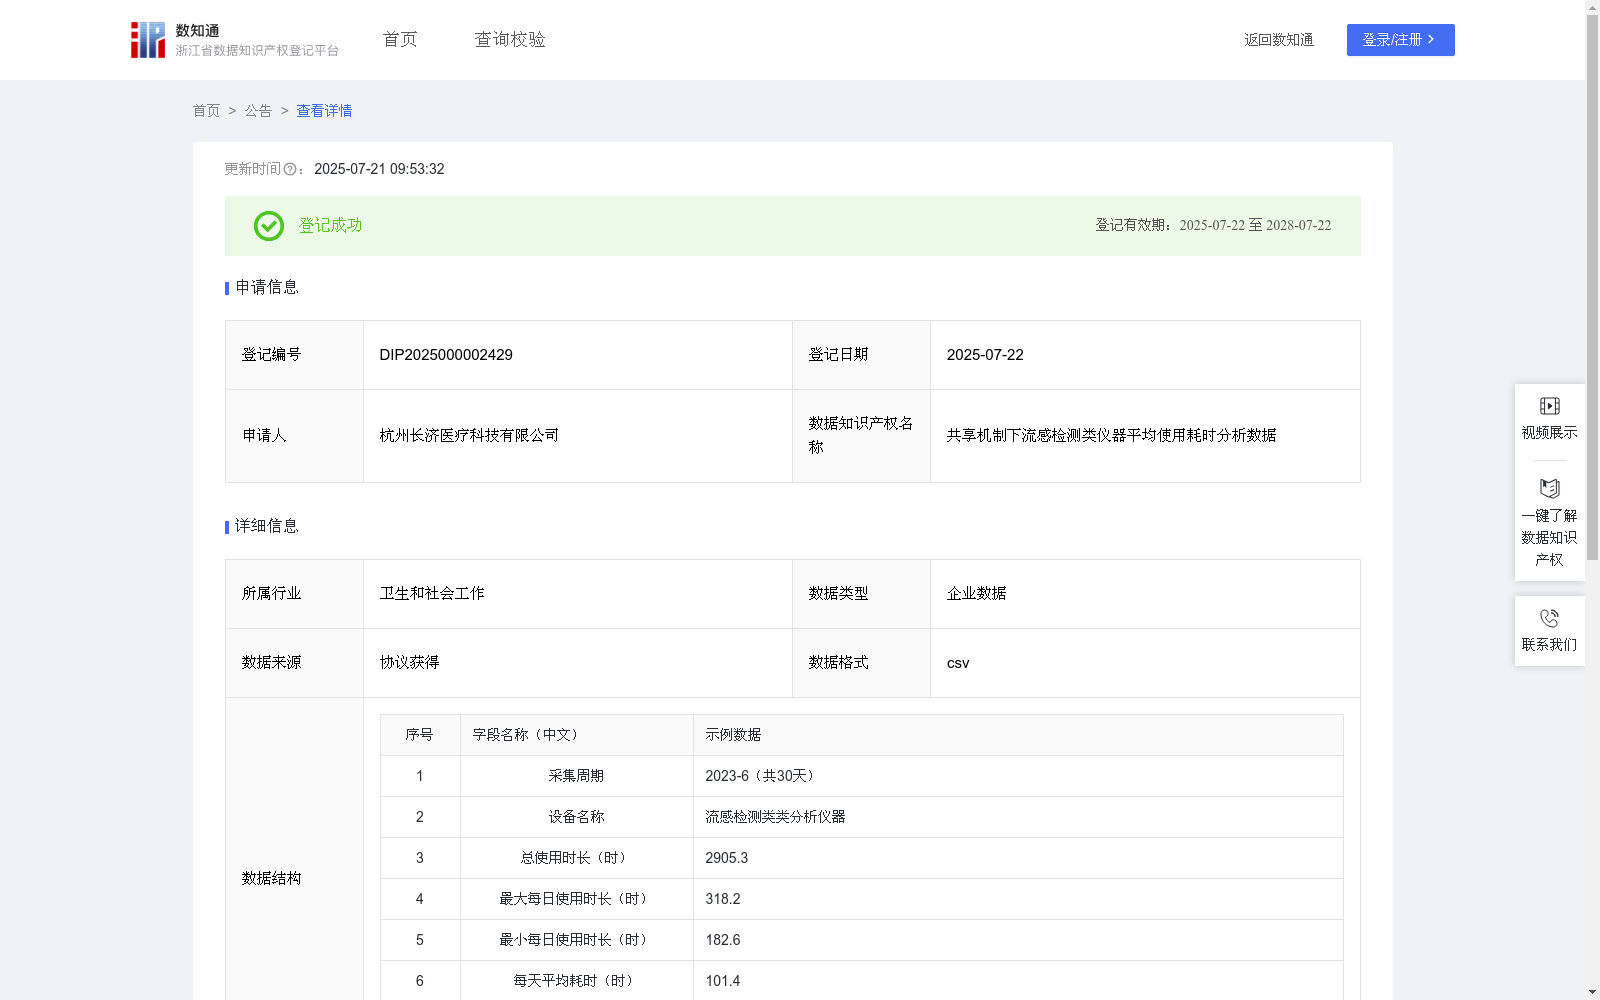Click the 登记成功 status text
The width and height of the screenshot is (1600, 1000).
tap(330, 226)
